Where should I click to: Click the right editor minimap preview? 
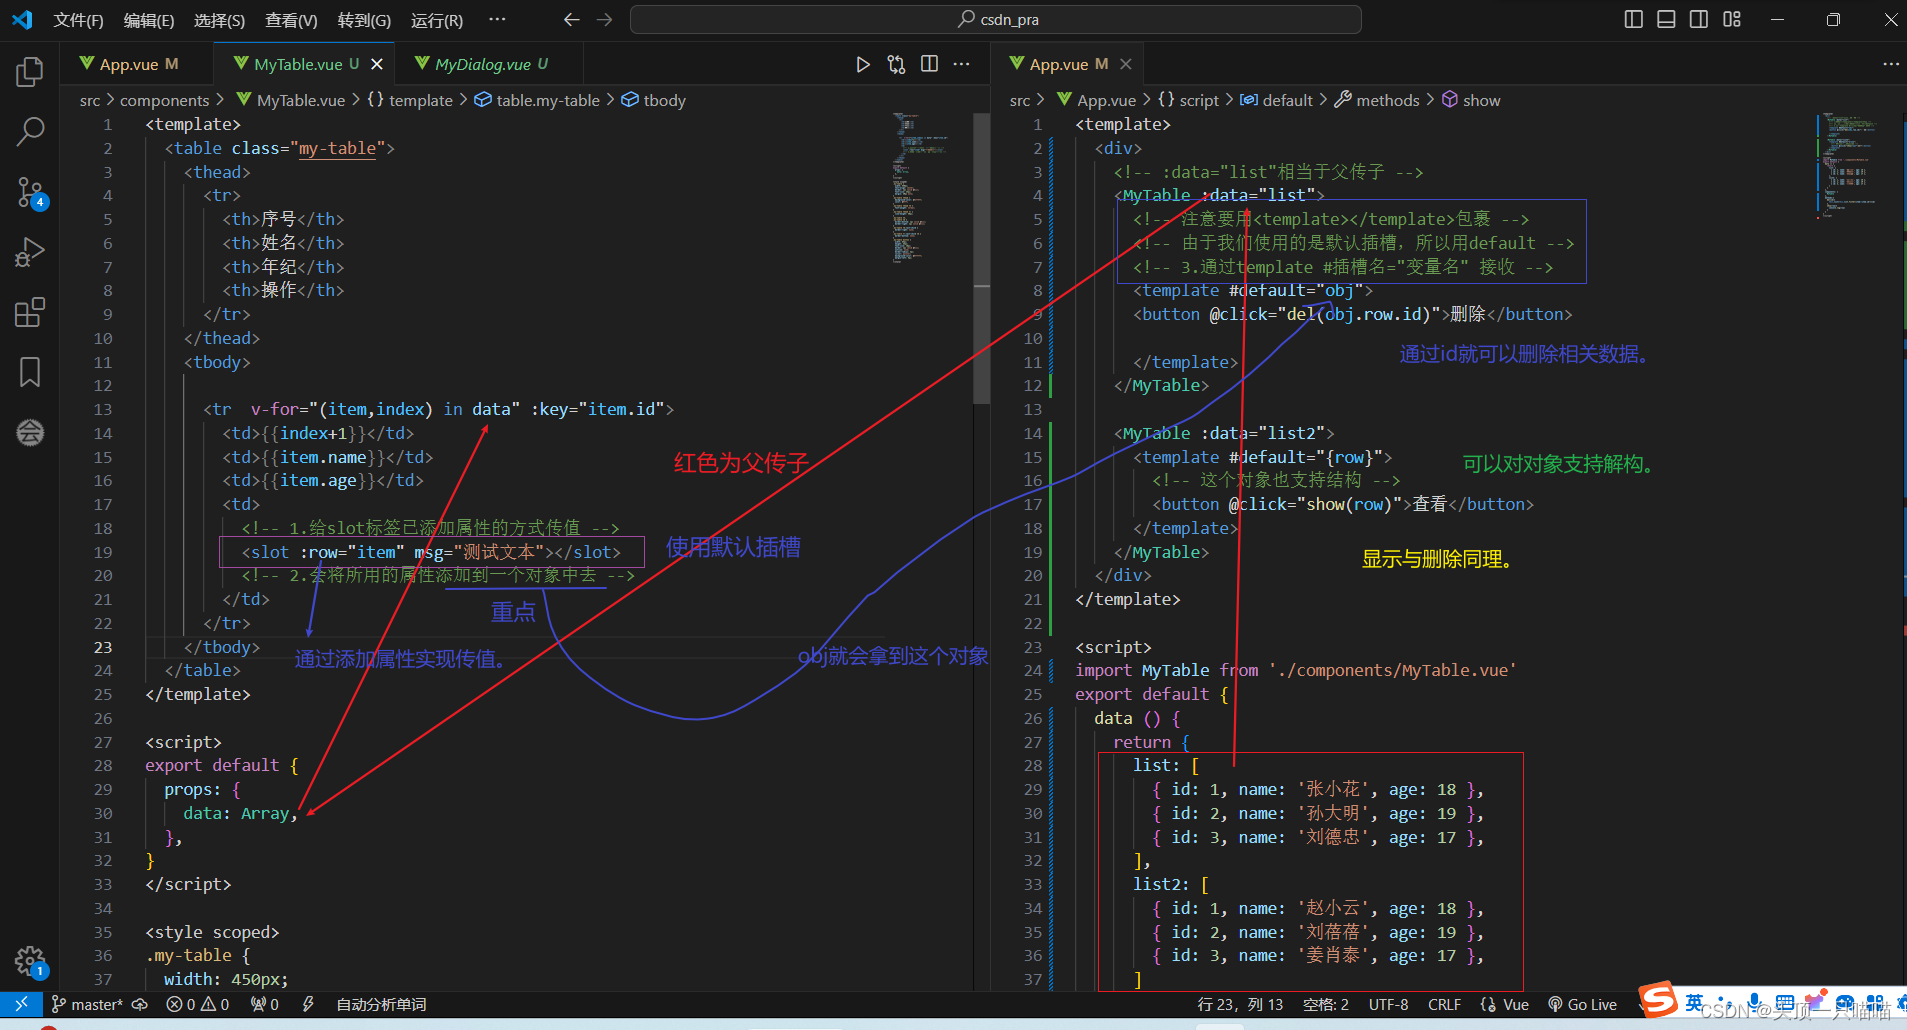click(x=1850, y=165)
